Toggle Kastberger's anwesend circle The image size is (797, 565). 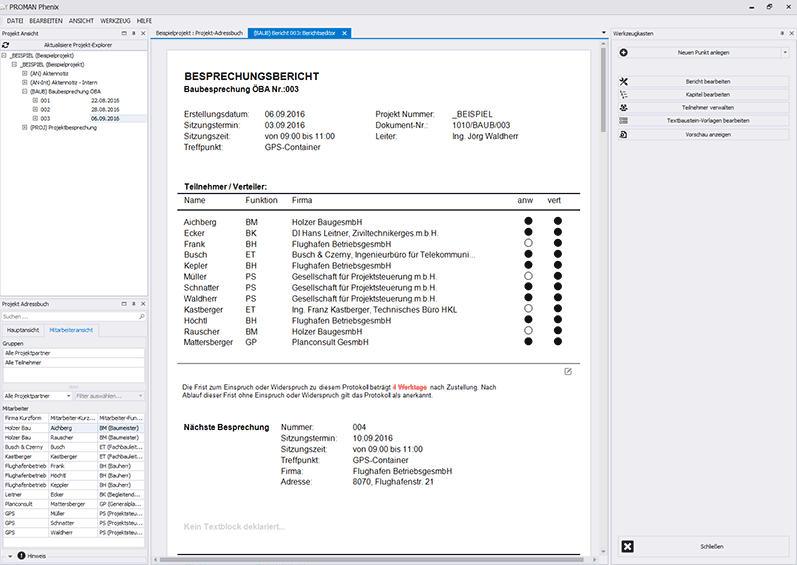[528, 308]
